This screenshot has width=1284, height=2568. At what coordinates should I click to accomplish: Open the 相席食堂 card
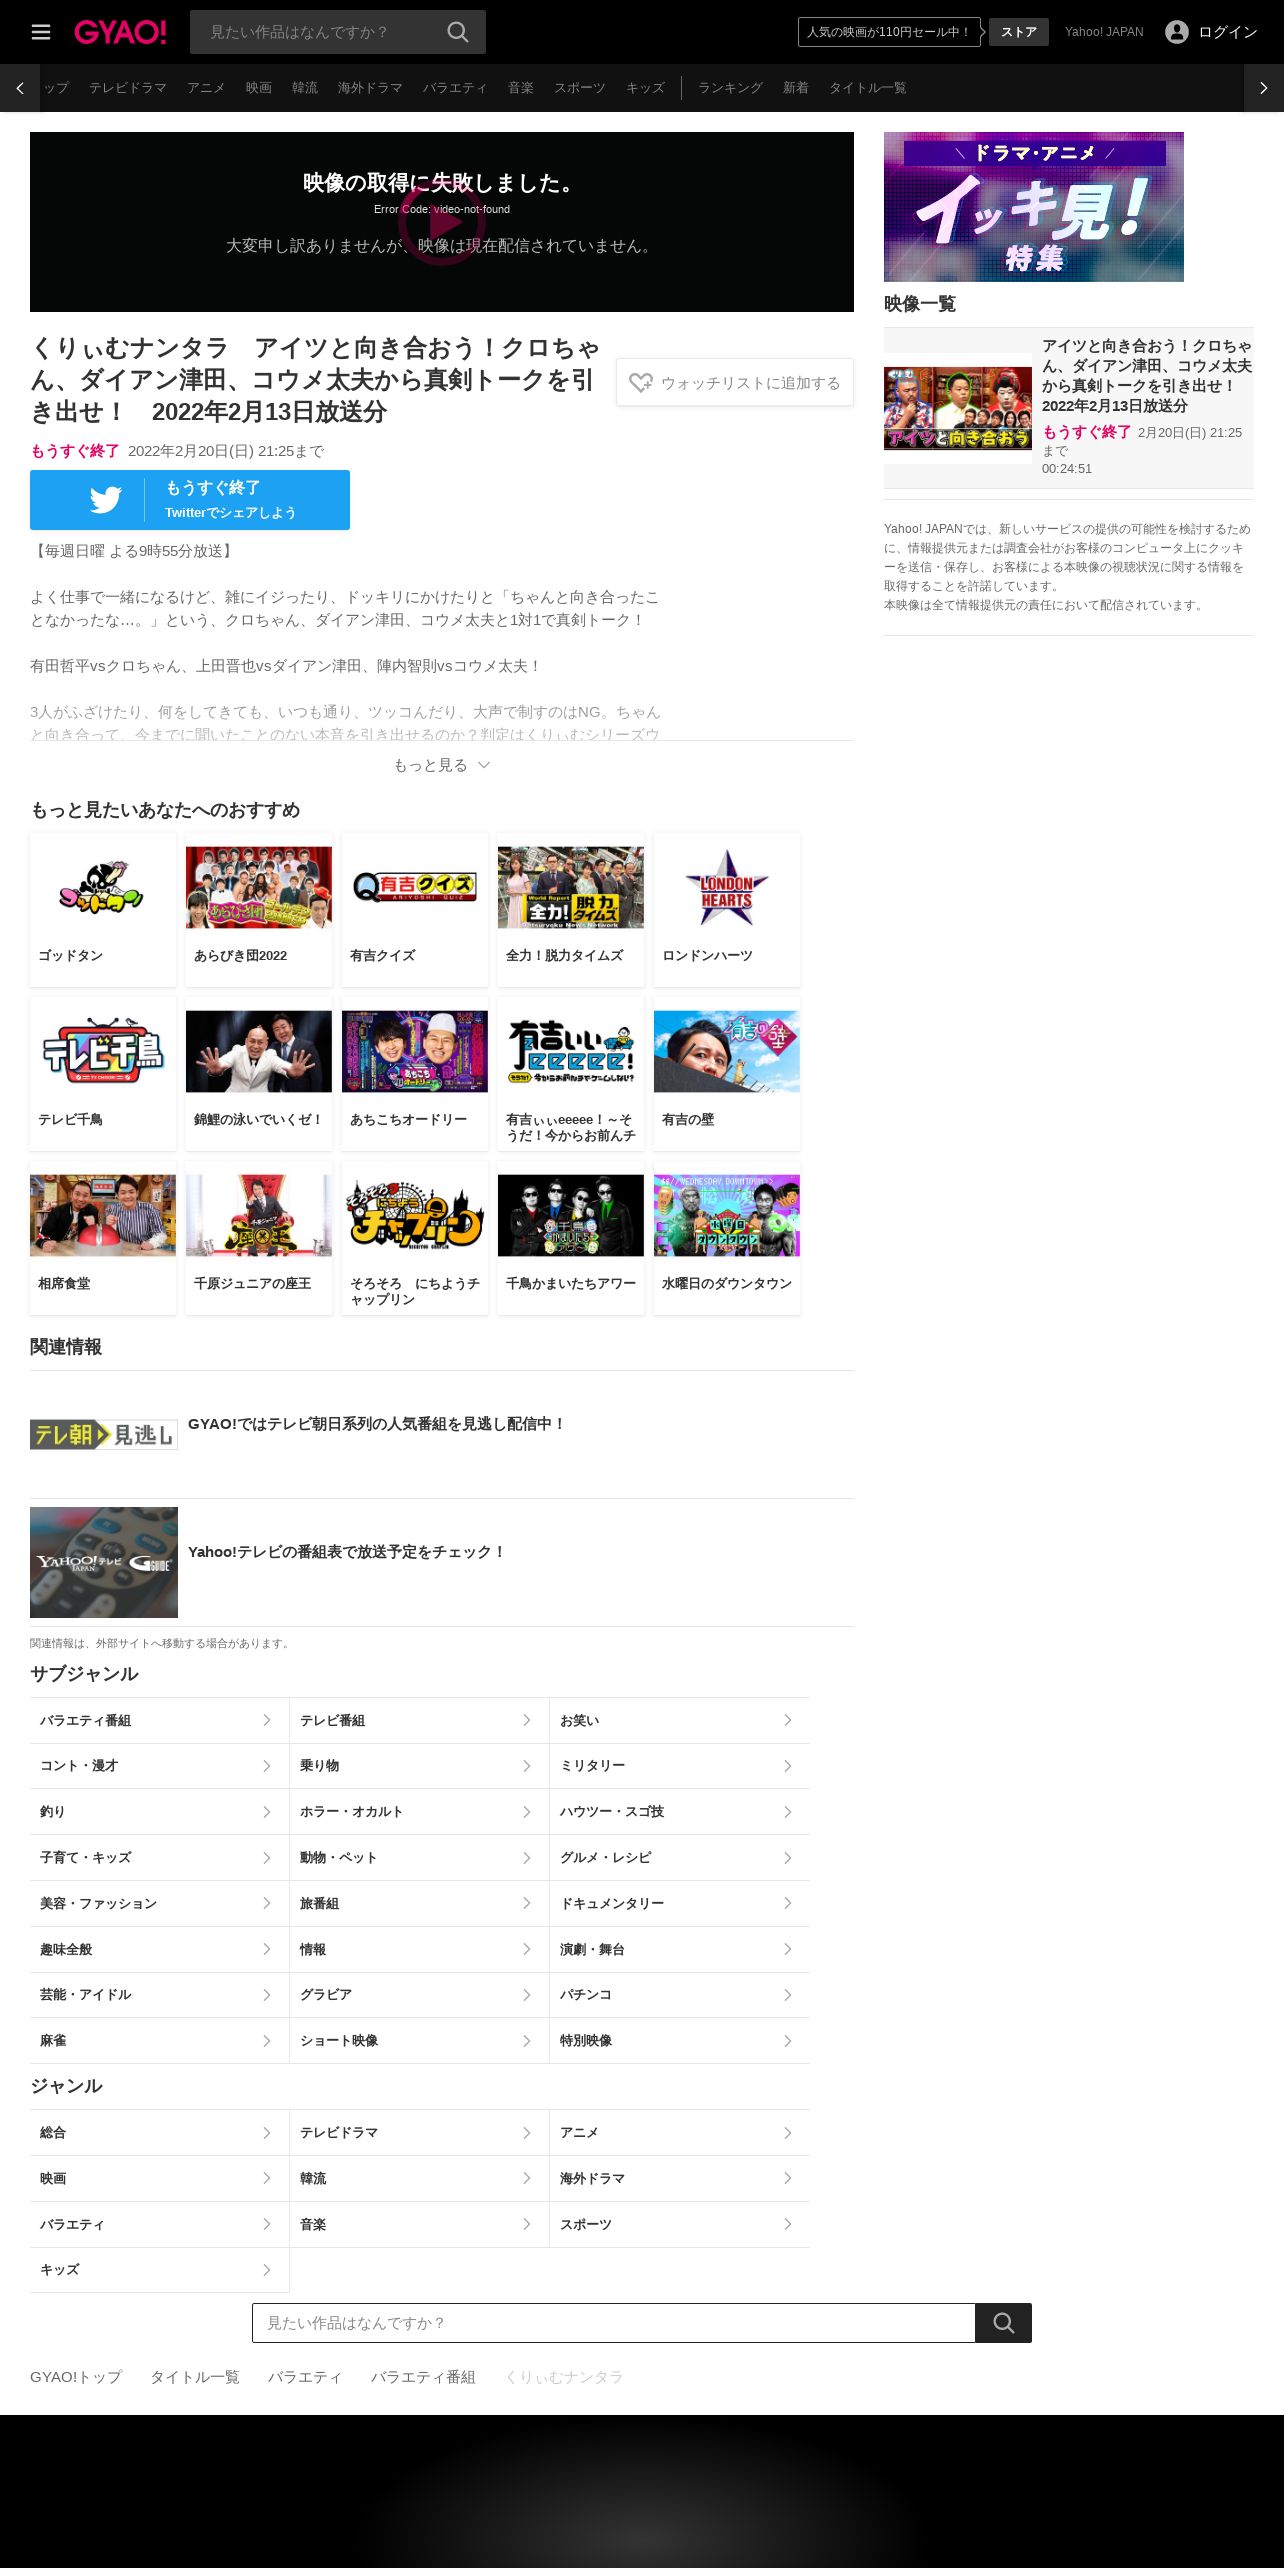103,1238
